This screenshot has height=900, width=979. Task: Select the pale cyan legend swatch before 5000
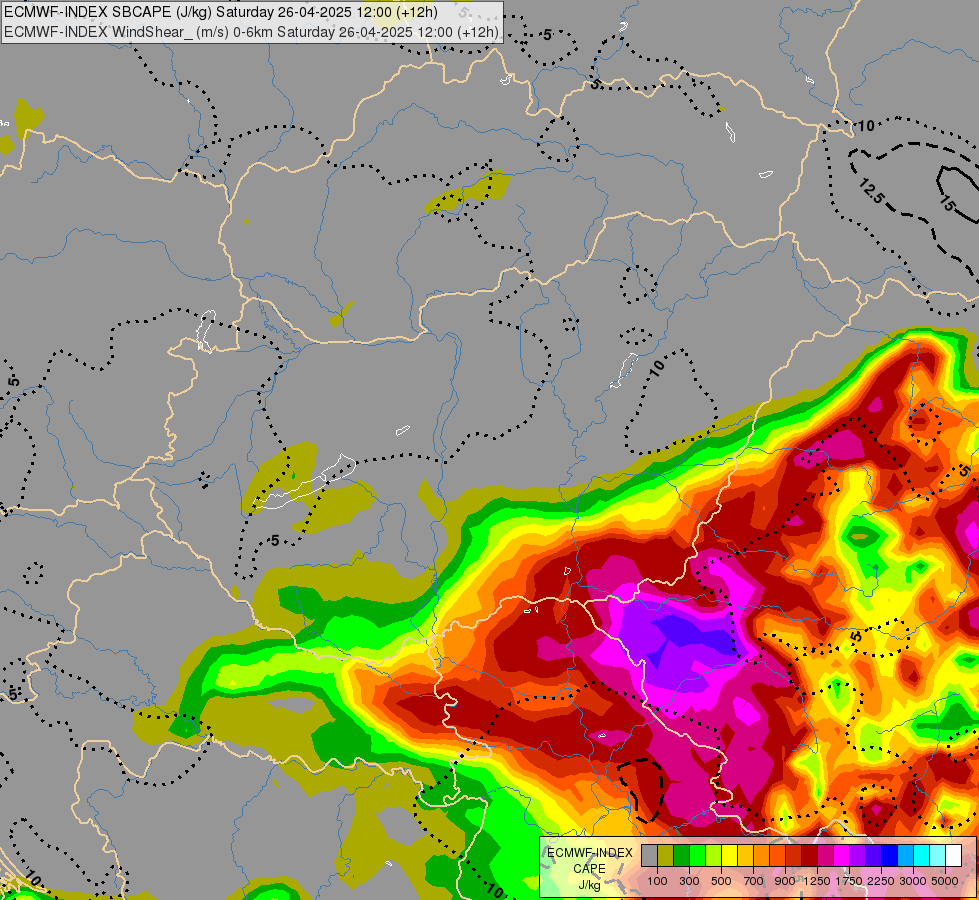coord(937,856)
